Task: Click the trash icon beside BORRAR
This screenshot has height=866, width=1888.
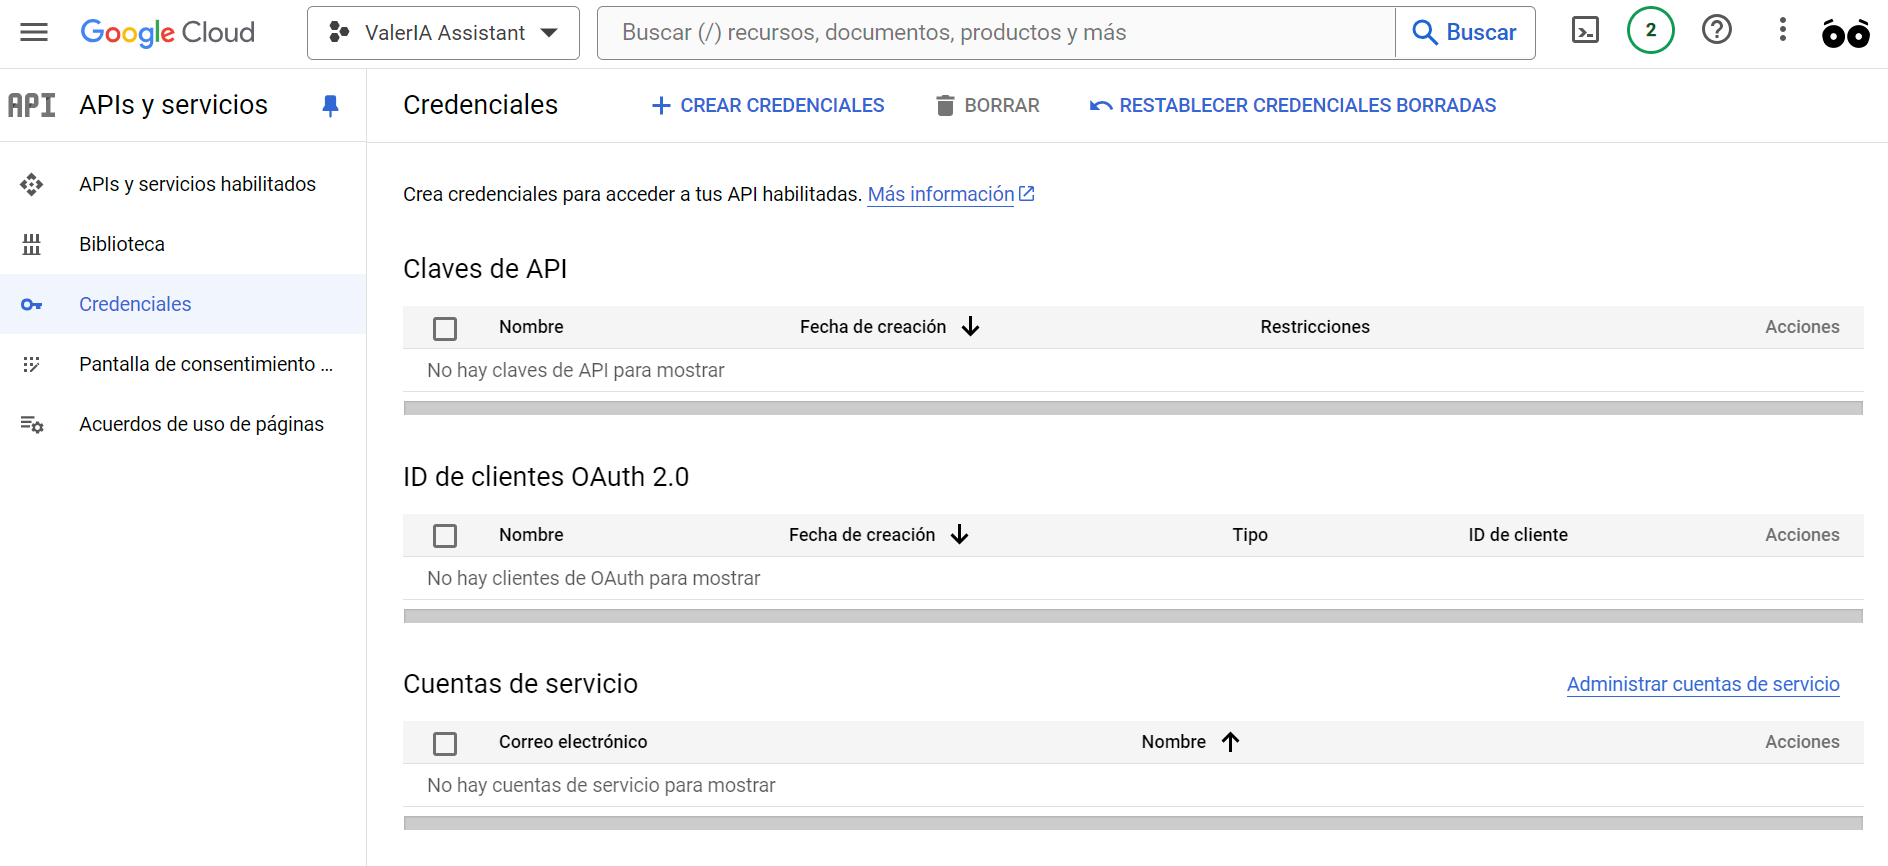Action: (945, 105)
